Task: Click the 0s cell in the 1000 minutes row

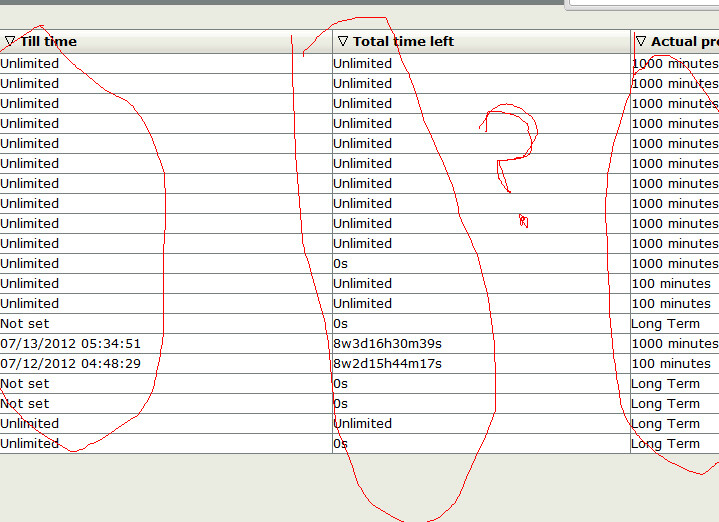Action: 481,264
